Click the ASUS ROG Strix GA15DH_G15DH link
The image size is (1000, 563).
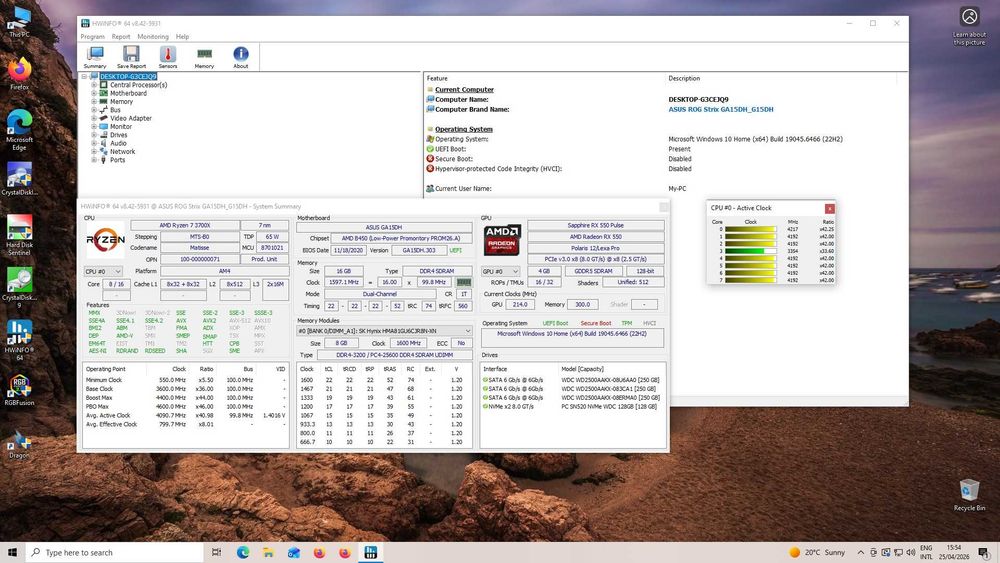click(721, 110)
